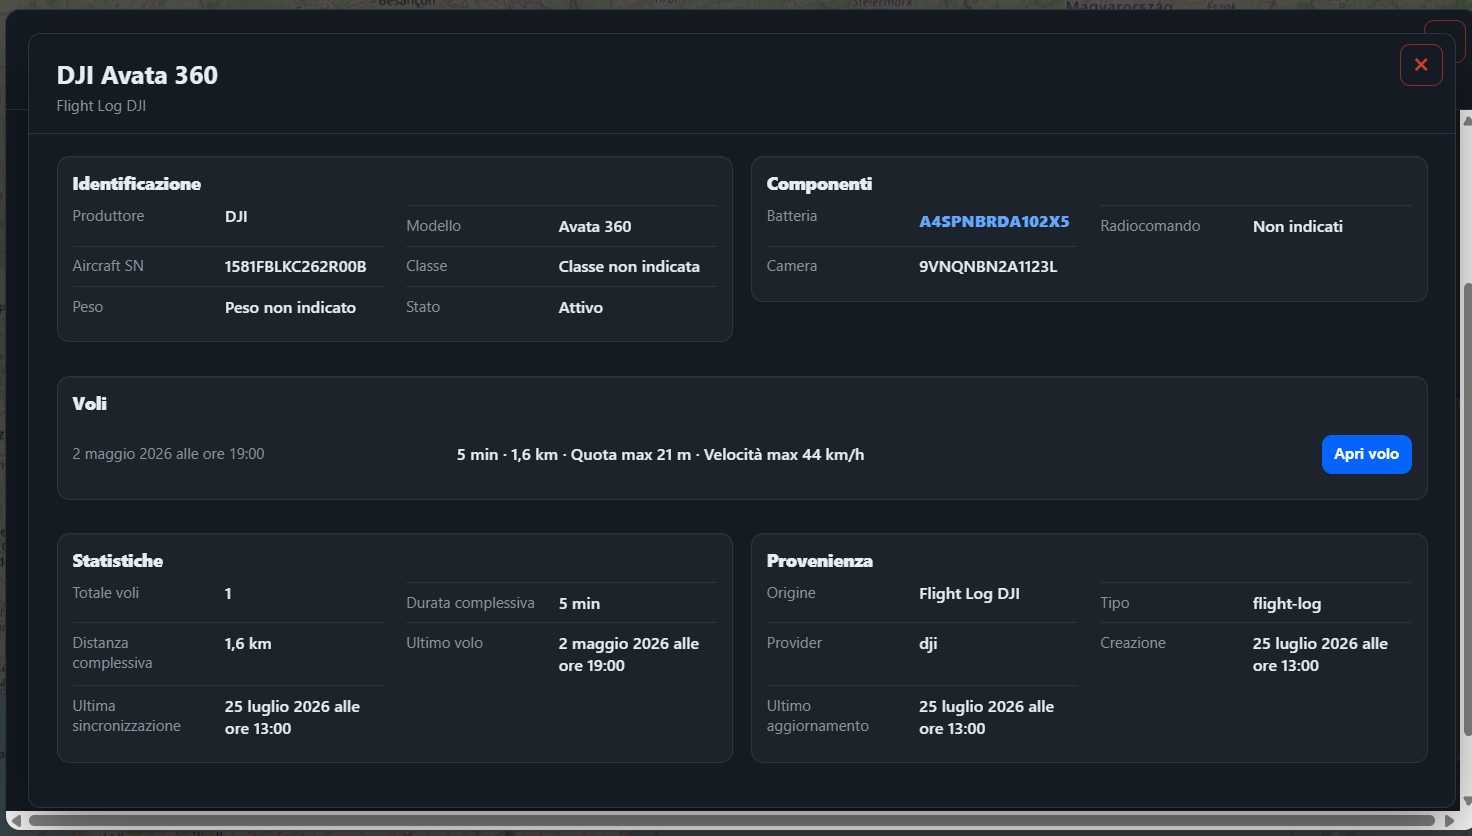Click the Totale voli value 1
The image size is (1472, 836).
pyautogui.click(x=228, y=594)
